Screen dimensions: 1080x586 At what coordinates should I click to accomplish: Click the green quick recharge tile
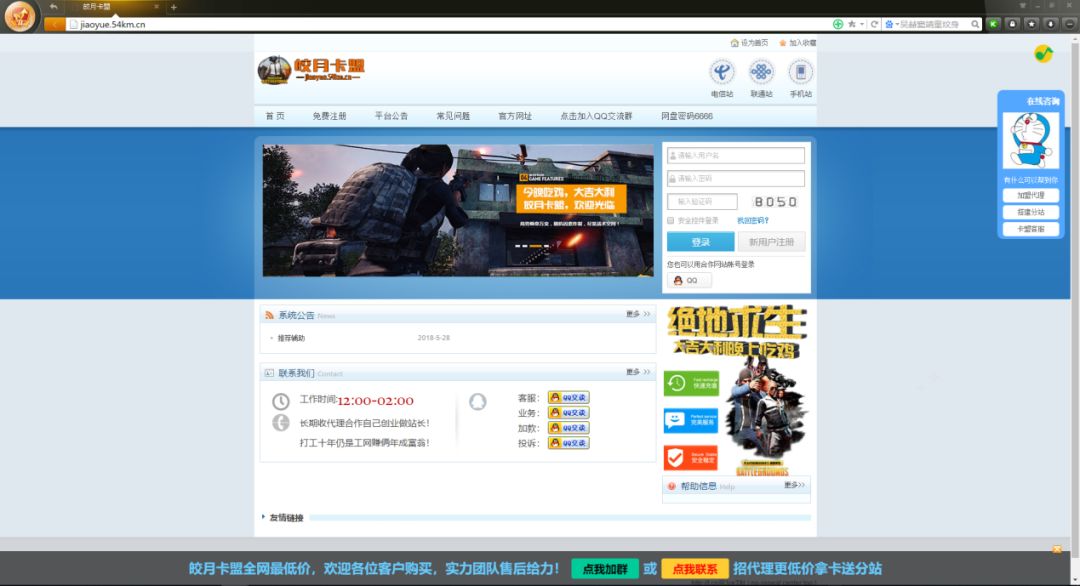pyautogui.click(x=691, y=383)
